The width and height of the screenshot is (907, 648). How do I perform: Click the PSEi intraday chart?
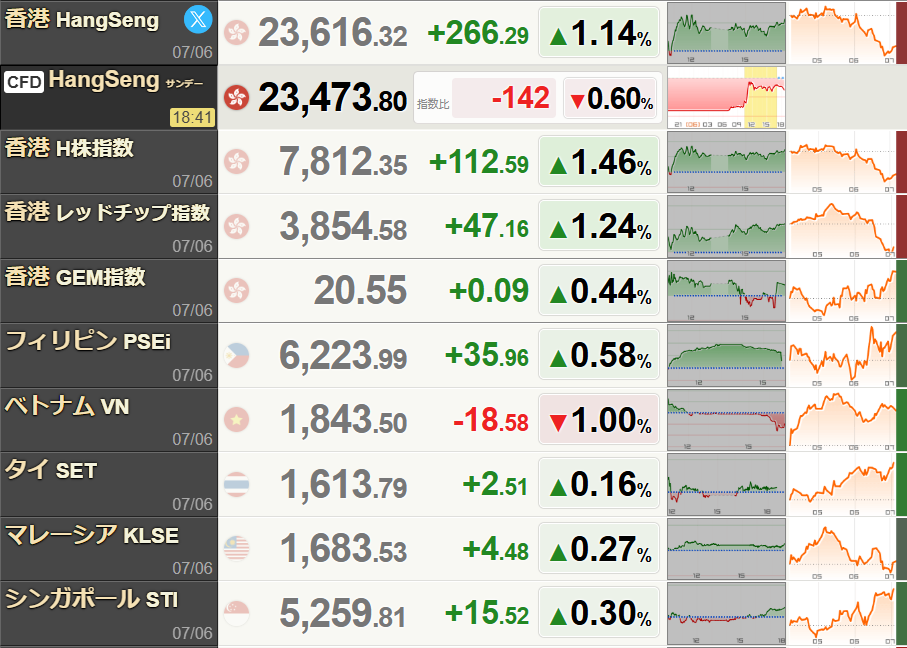pyautogui.click(x=727, y=355)
